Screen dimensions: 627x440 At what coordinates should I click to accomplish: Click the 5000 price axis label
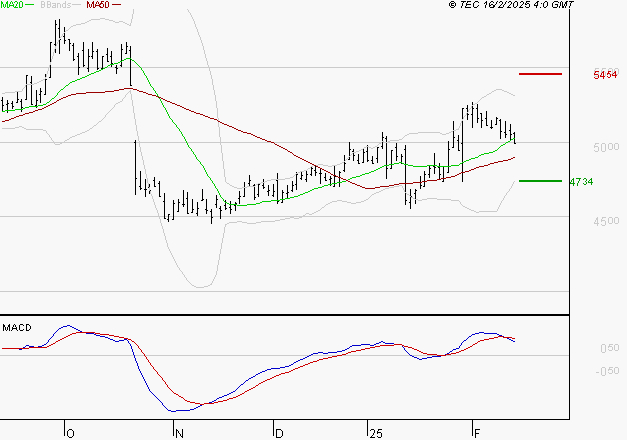click(x=604, y=147)
